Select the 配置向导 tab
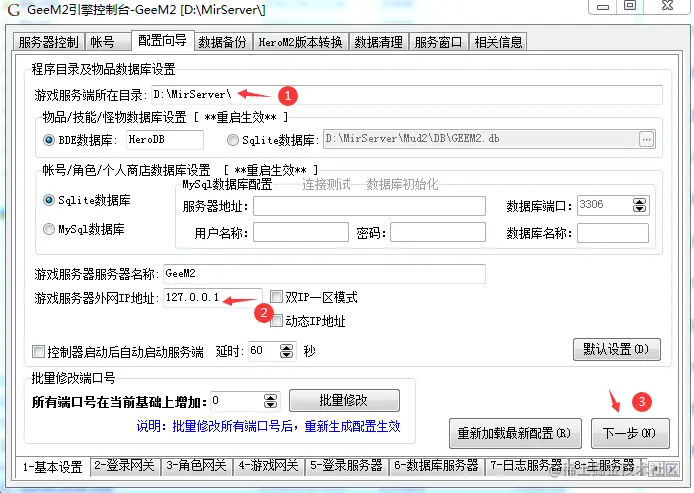This screenshot has width=694, height=493. tap(162, 41)
